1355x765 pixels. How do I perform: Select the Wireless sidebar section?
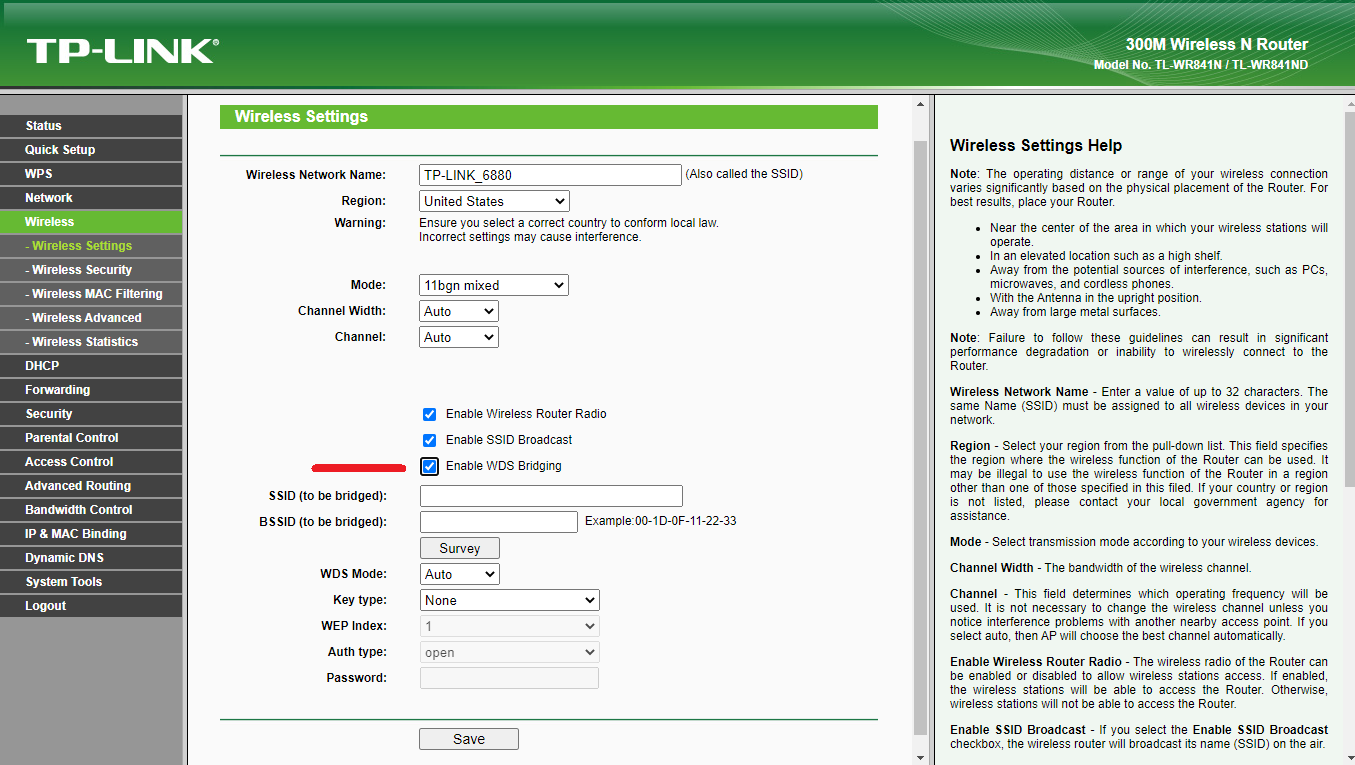coord(91,222)
